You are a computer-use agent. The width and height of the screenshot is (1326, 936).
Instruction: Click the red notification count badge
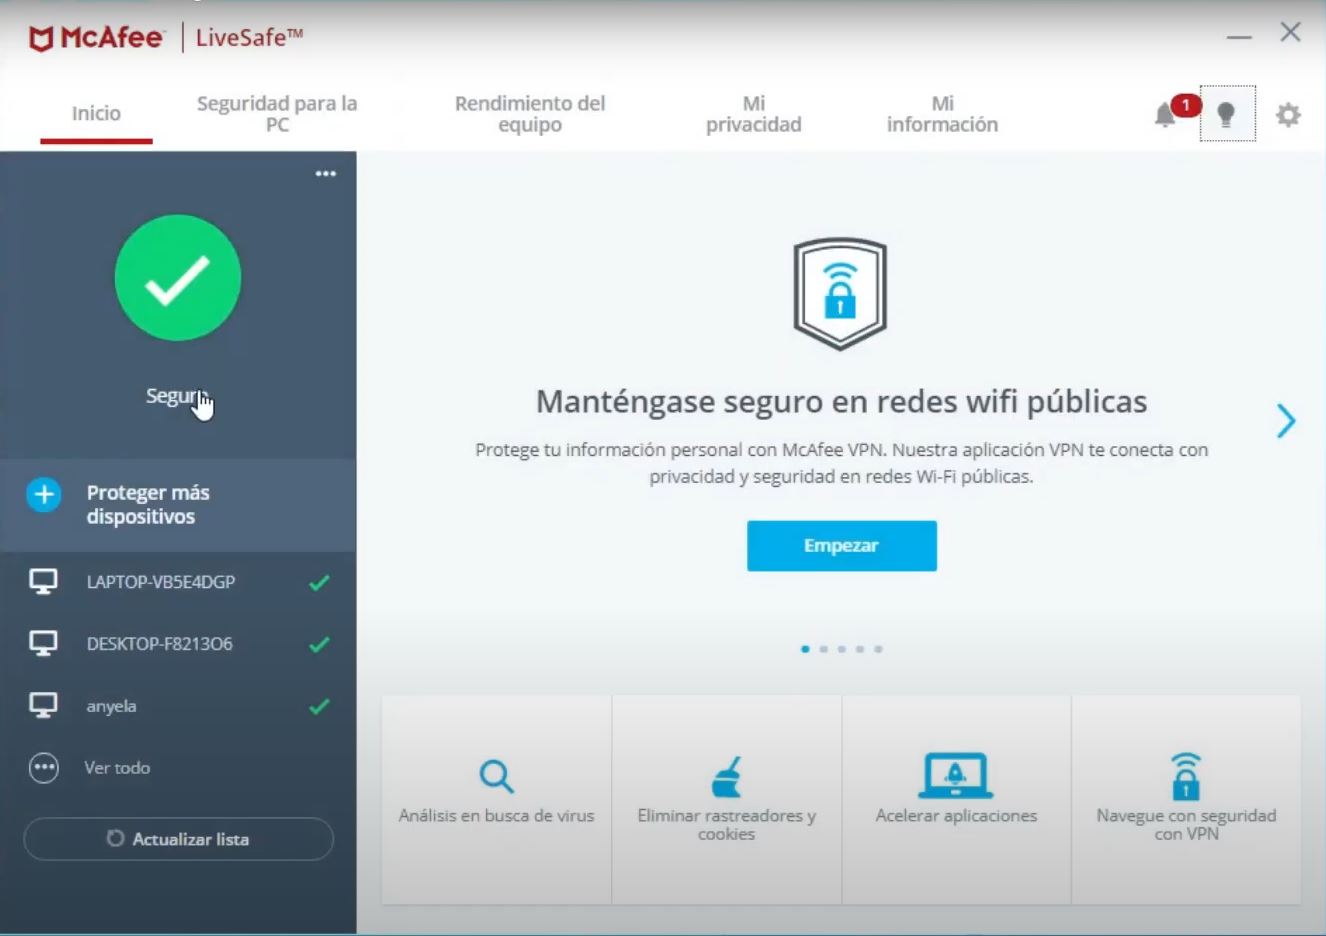pos(1186,104)
